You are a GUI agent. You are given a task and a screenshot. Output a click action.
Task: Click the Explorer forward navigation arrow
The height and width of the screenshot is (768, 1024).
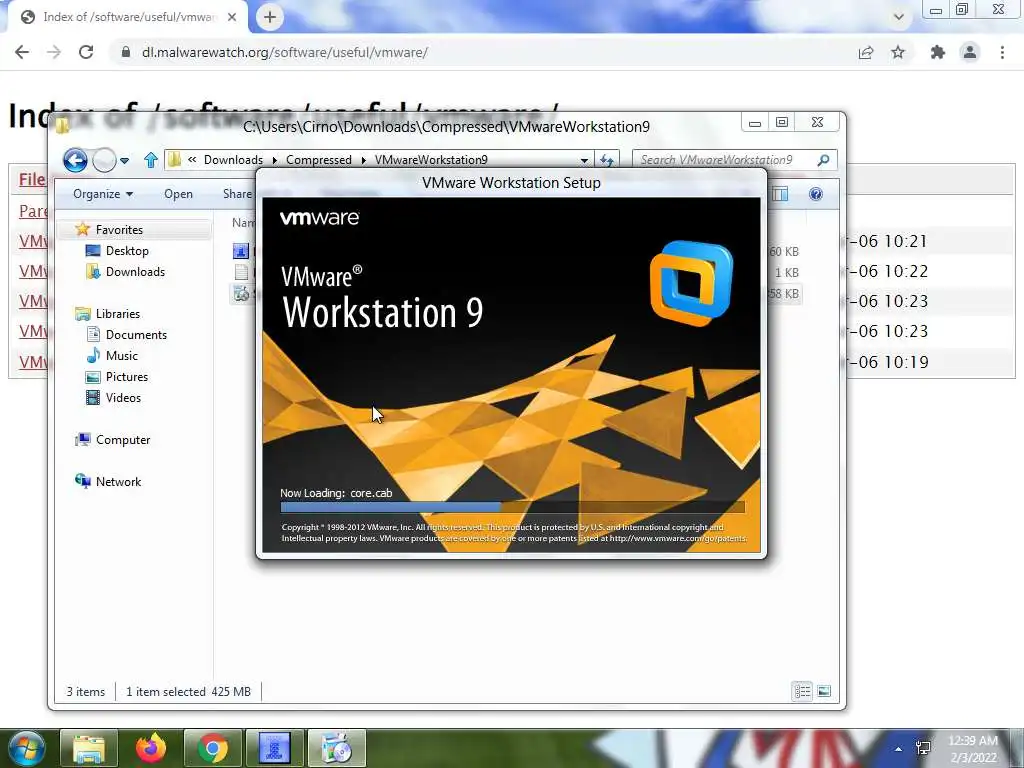click(104, 159)
